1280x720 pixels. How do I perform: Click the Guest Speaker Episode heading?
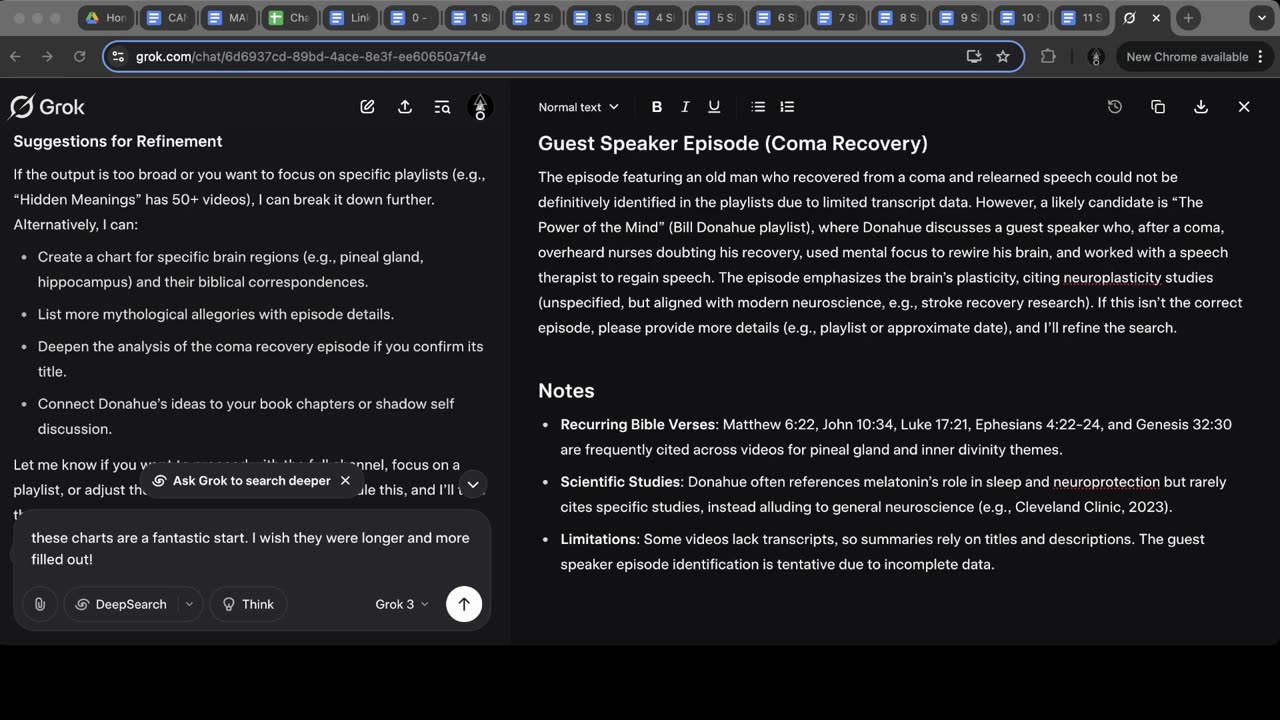click(733, 143)
